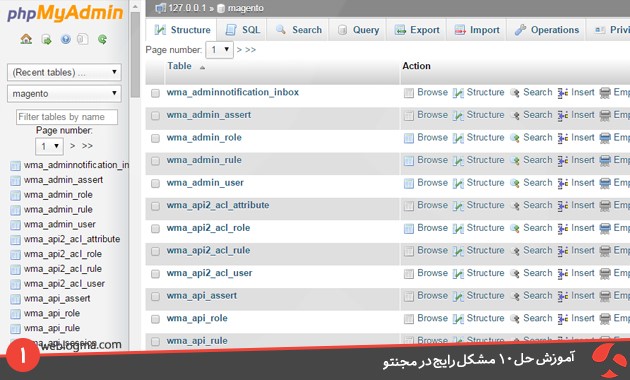Viewport: 630px width, 380px height.
Task: Open the Search tab
Action: click(299, 30)
